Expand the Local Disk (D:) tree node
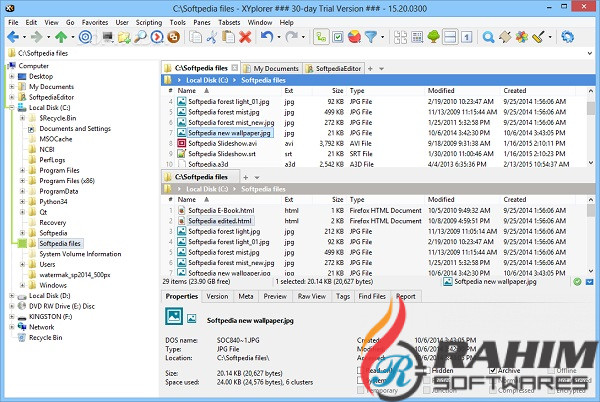This screenshot has height=402, width=600. [12, 296]
